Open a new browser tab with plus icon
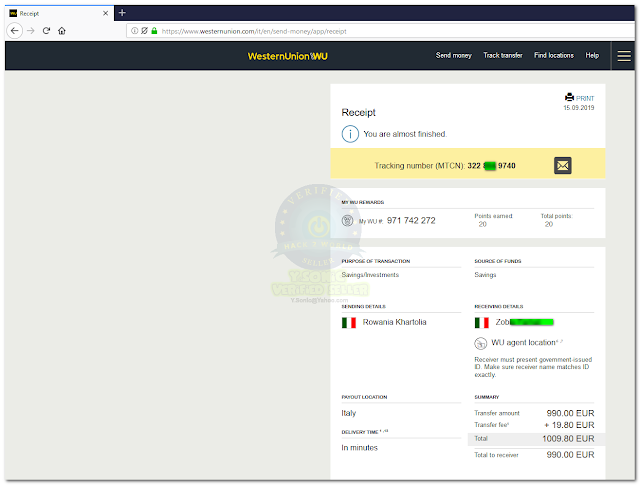 click(122, 13)
